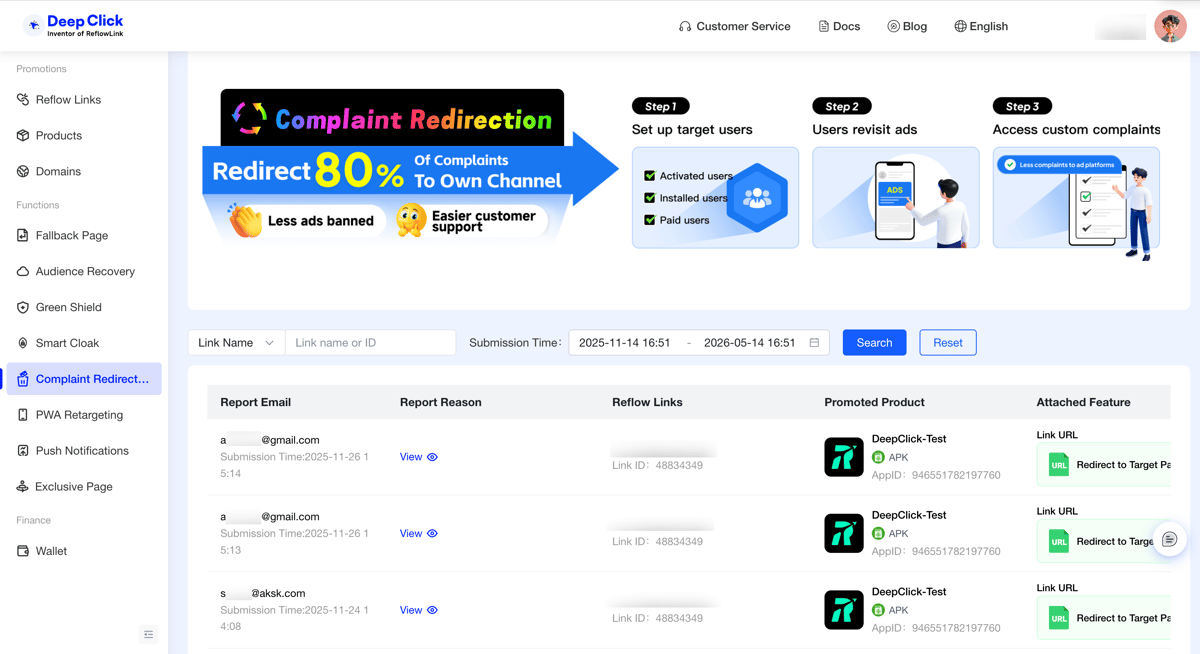The width and height of the screenshot is (1200, 654).
Task: Click the Products cube icon
Action: tap(23, 136)
